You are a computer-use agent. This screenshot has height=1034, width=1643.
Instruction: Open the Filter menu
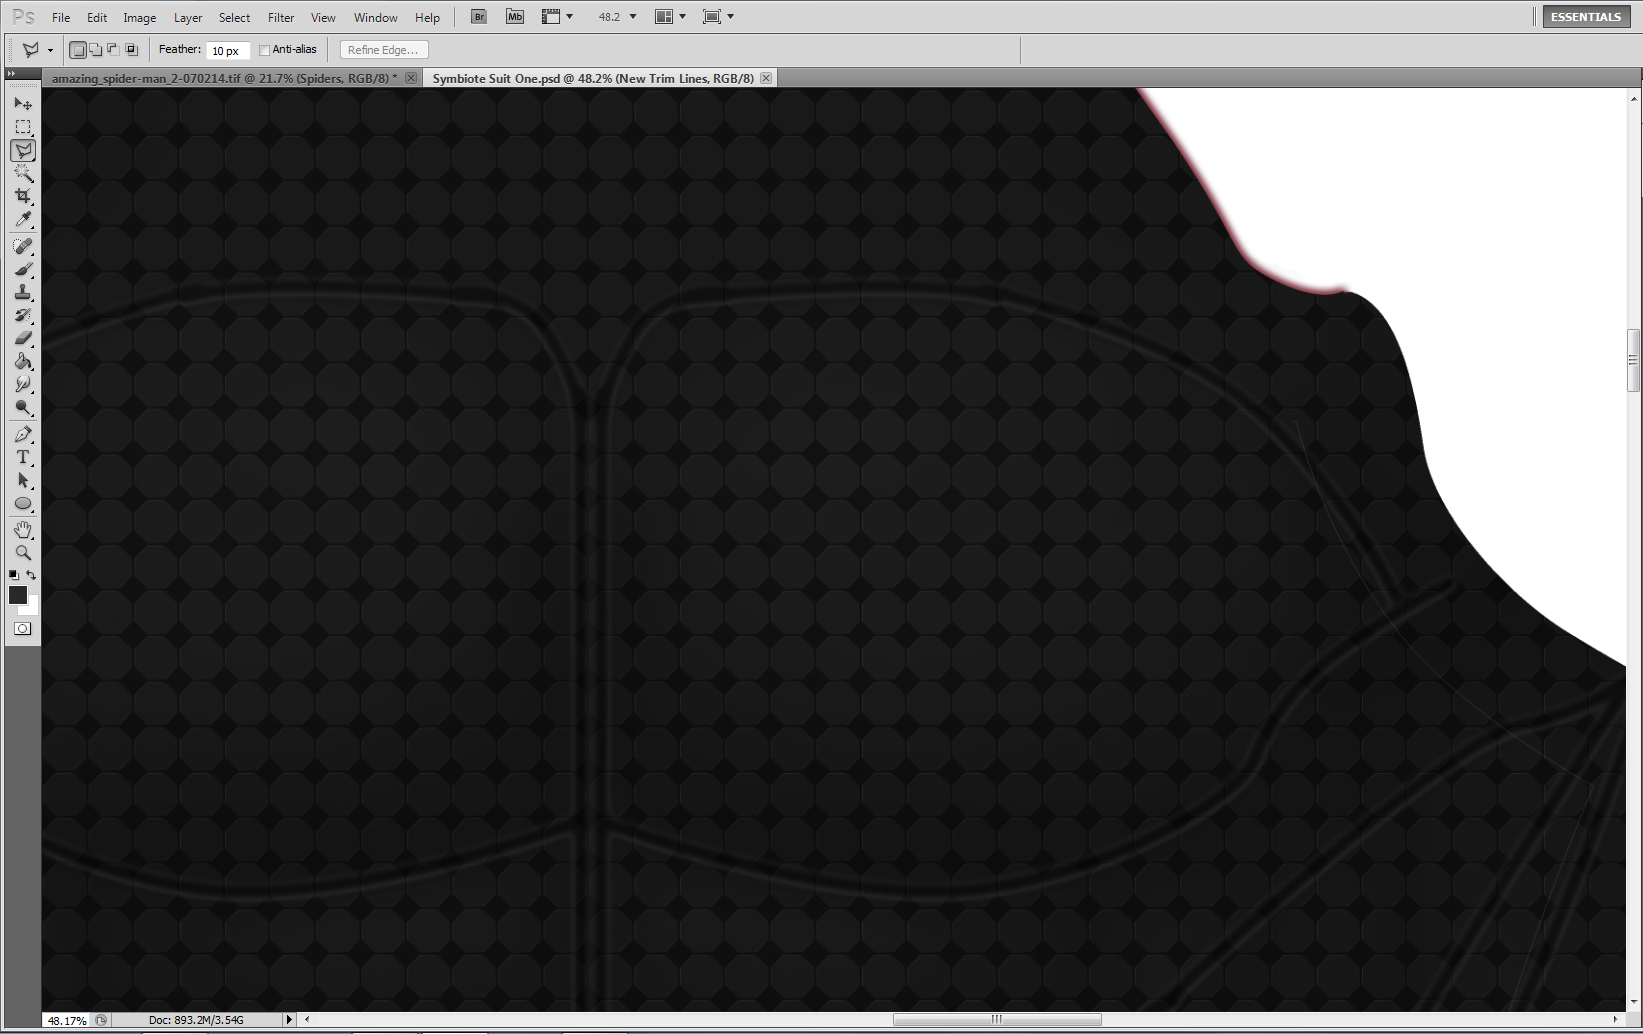point(281,18)
